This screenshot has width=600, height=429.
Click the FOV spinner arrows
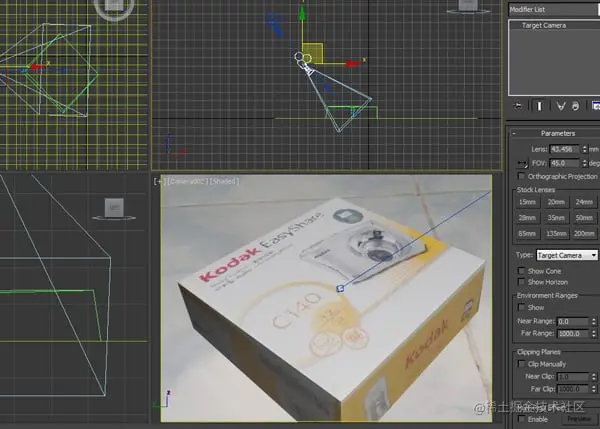(x=584, y=163)
